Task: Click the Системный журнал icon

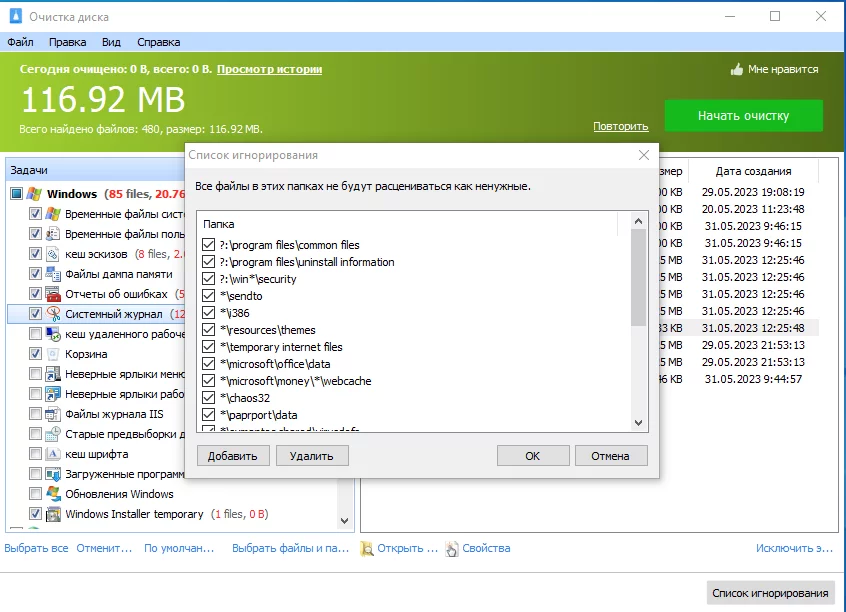Action: click(53, 314)
